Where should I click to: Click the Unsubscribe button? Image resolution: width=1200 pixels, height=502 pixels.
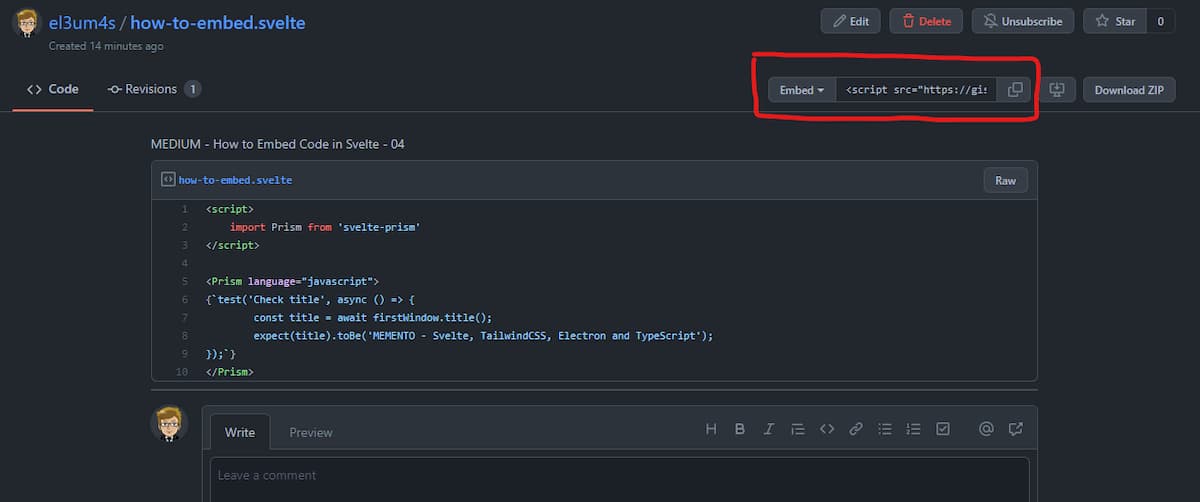[1023, 21]
